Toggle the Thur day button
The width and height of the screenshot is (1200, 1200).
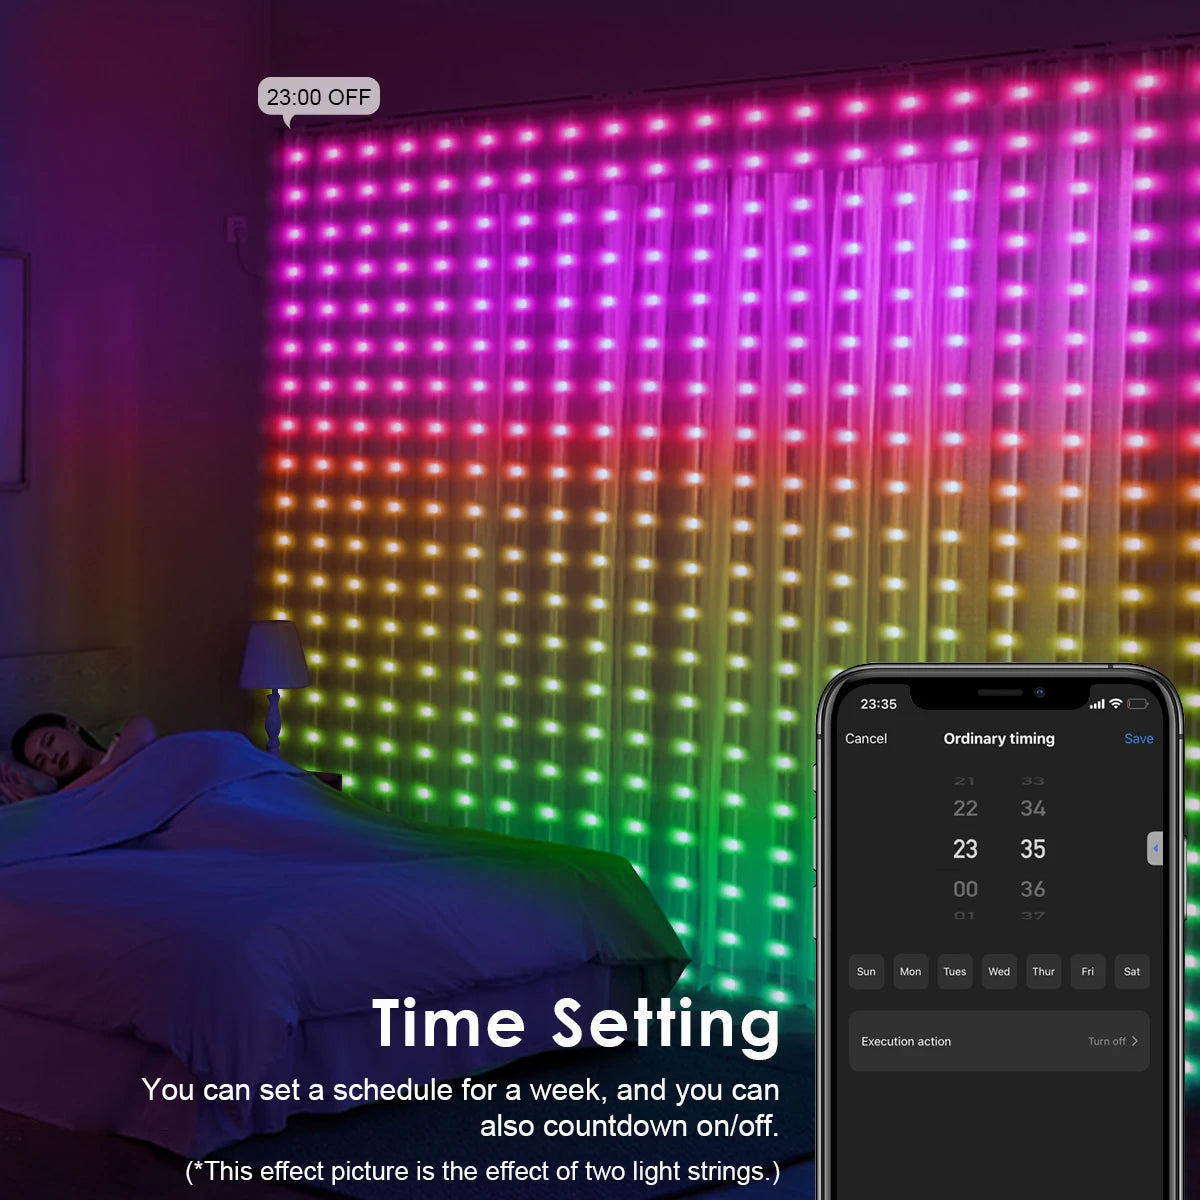pos(1043,972)
